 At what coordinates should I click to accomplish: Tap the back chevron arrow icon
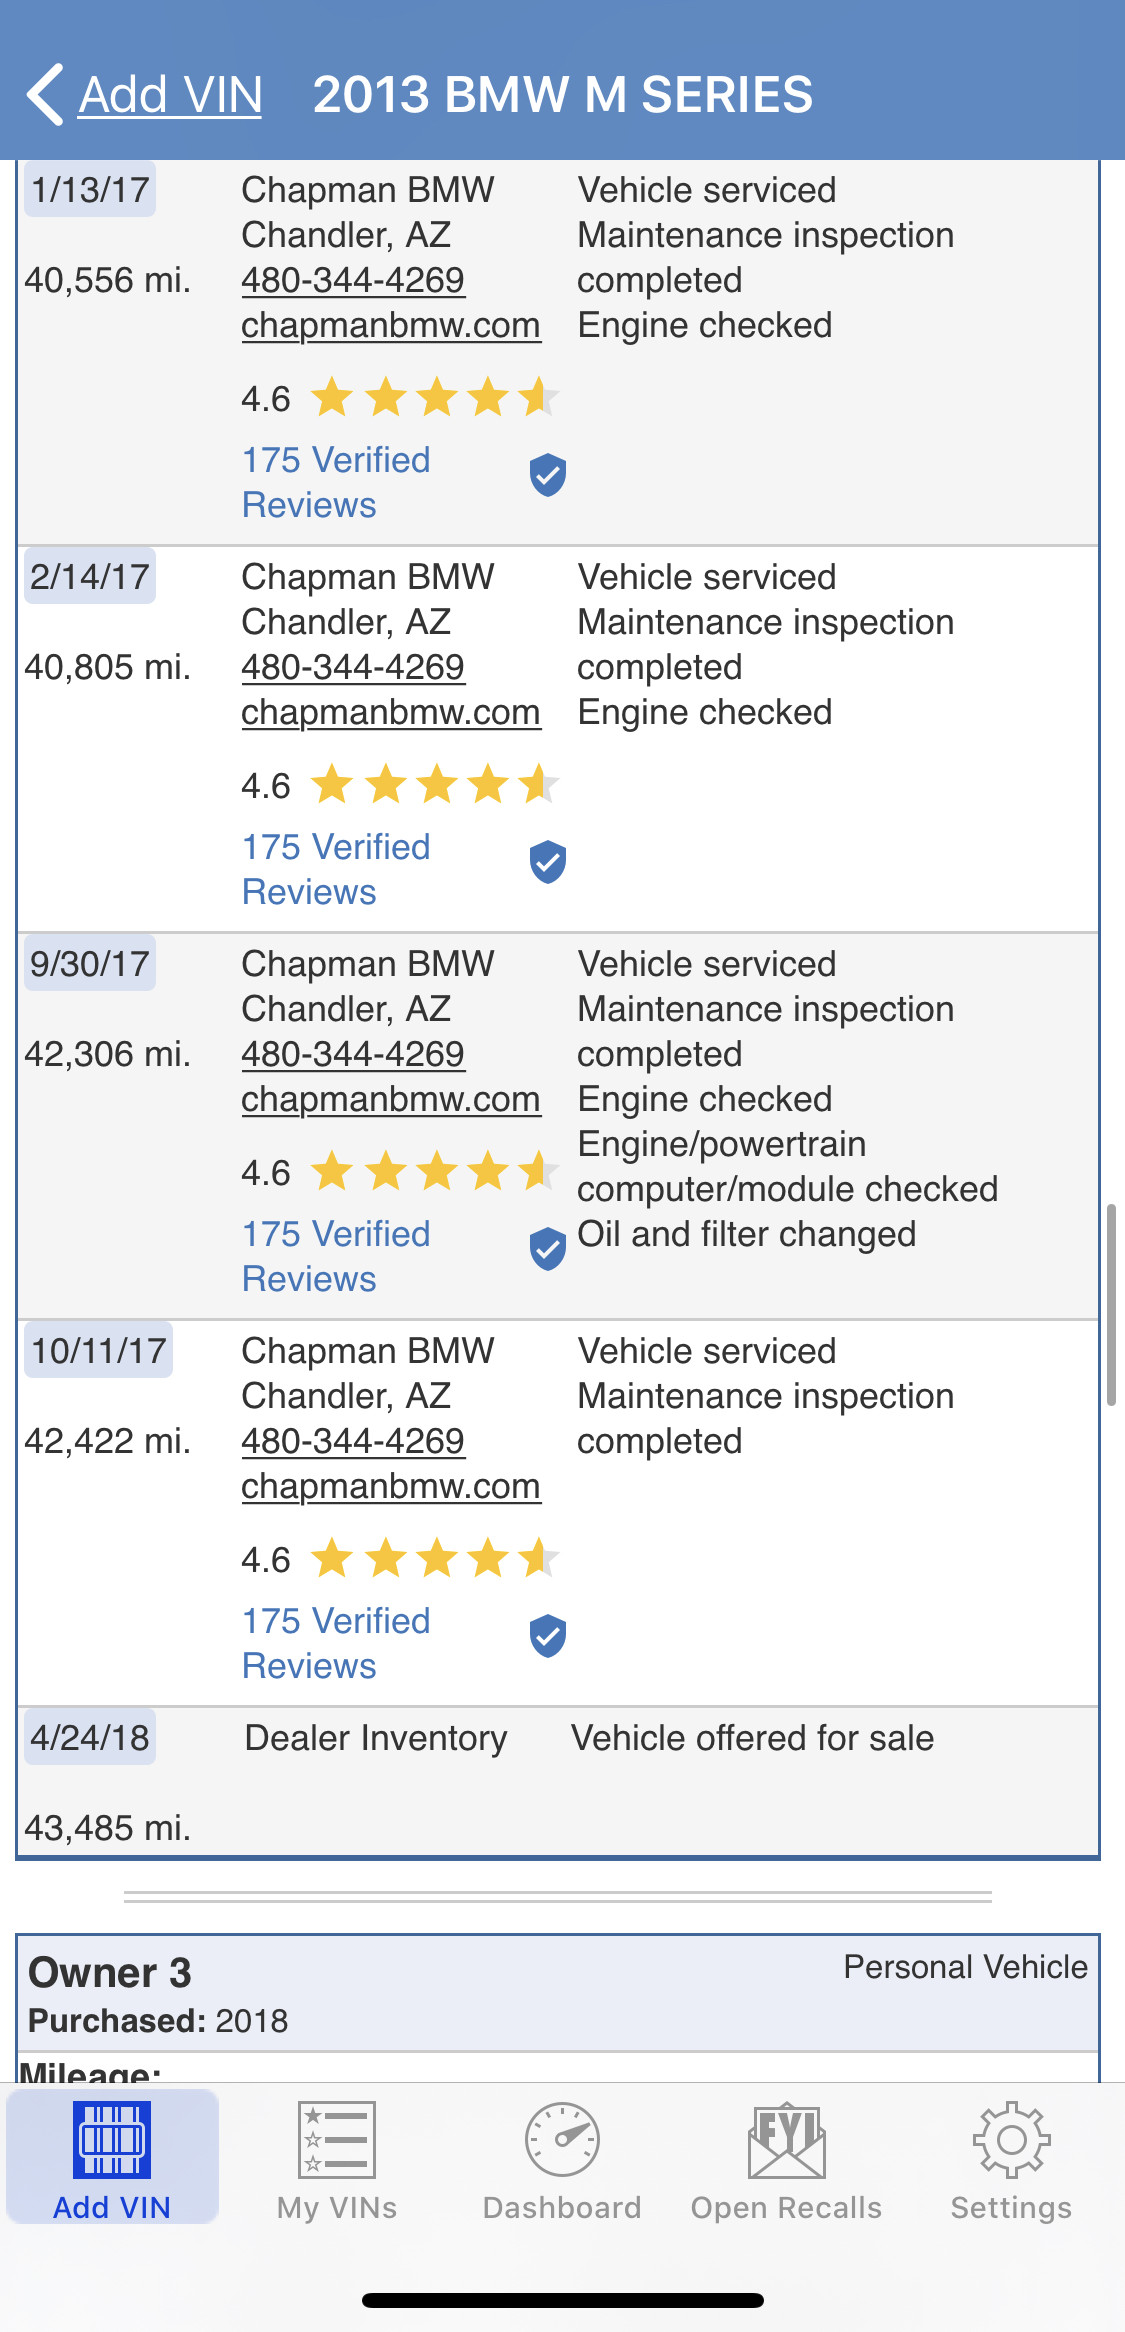coord(45,95)
